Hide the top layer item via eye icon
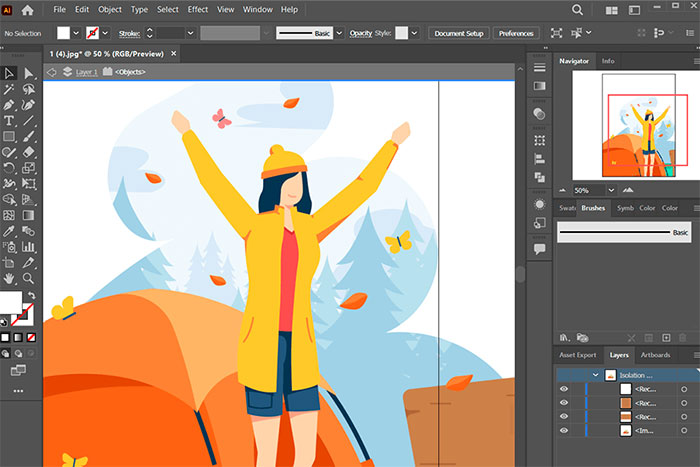This screenshot has height=467, width=700. (x=563, y=388)
